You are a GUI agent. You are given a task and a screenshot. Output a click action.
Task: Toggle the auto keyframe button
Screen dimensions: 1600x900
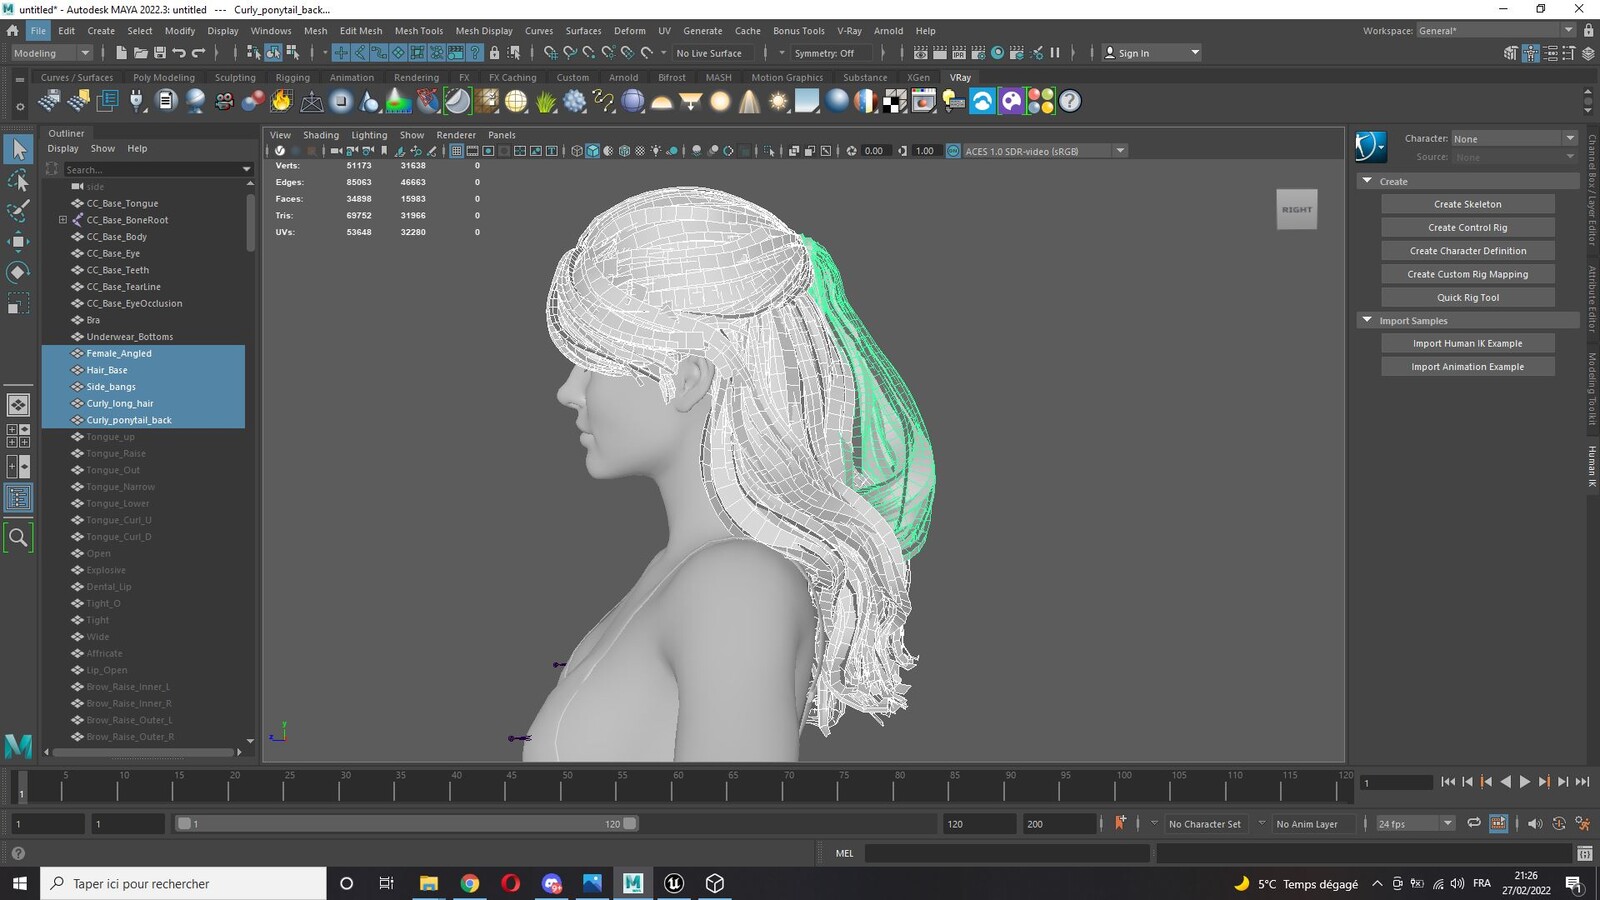pos(1120,823)
